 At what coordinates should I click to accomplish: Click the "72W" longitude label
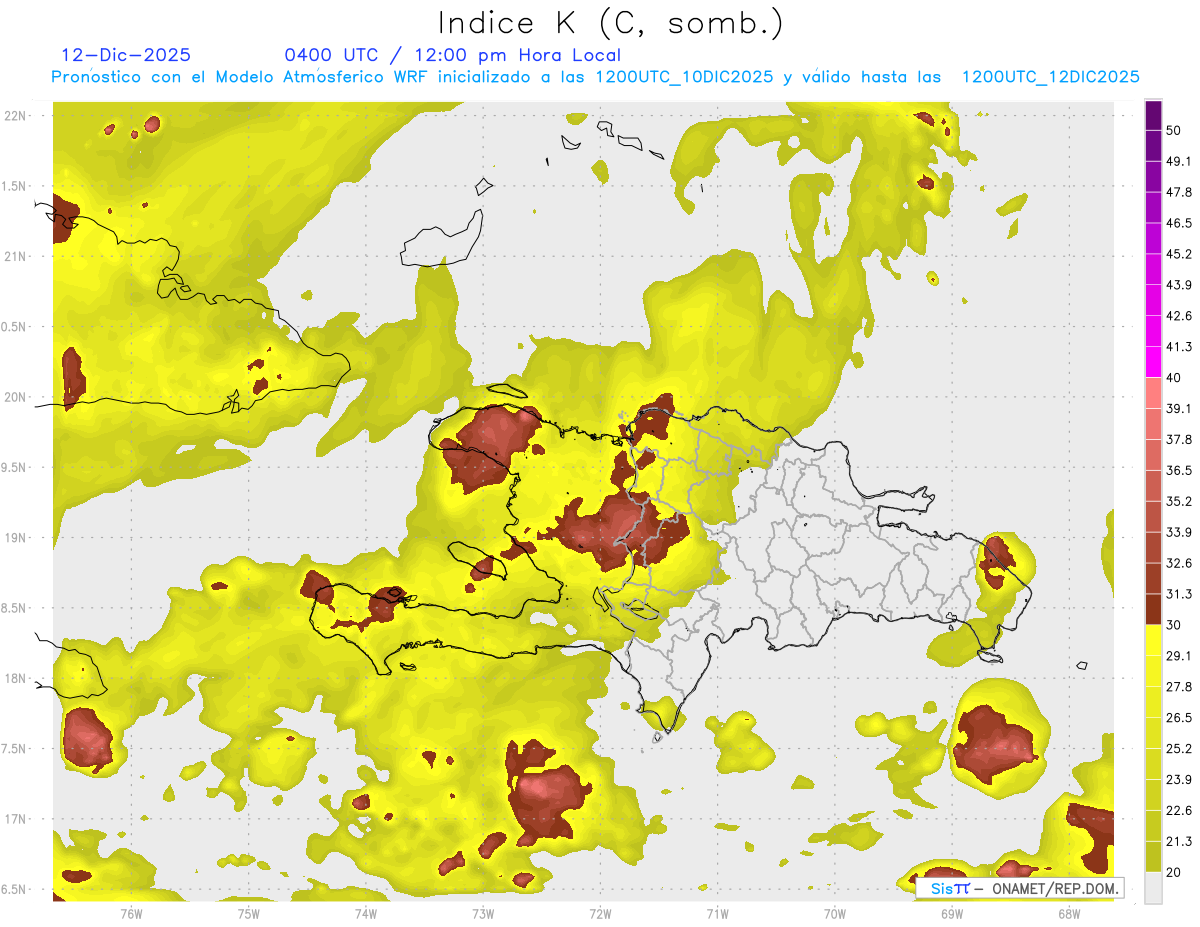(x=600, y=913)
